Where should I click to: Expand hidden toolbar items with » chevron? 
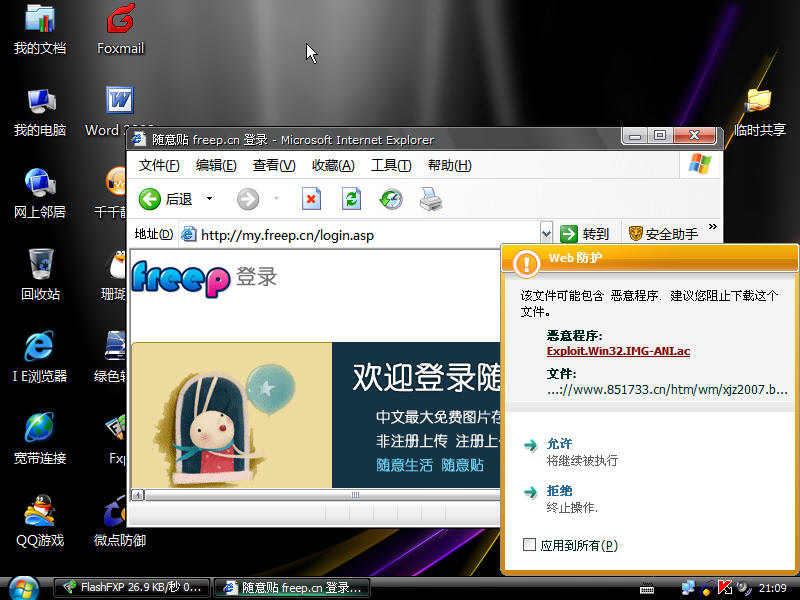713,227
